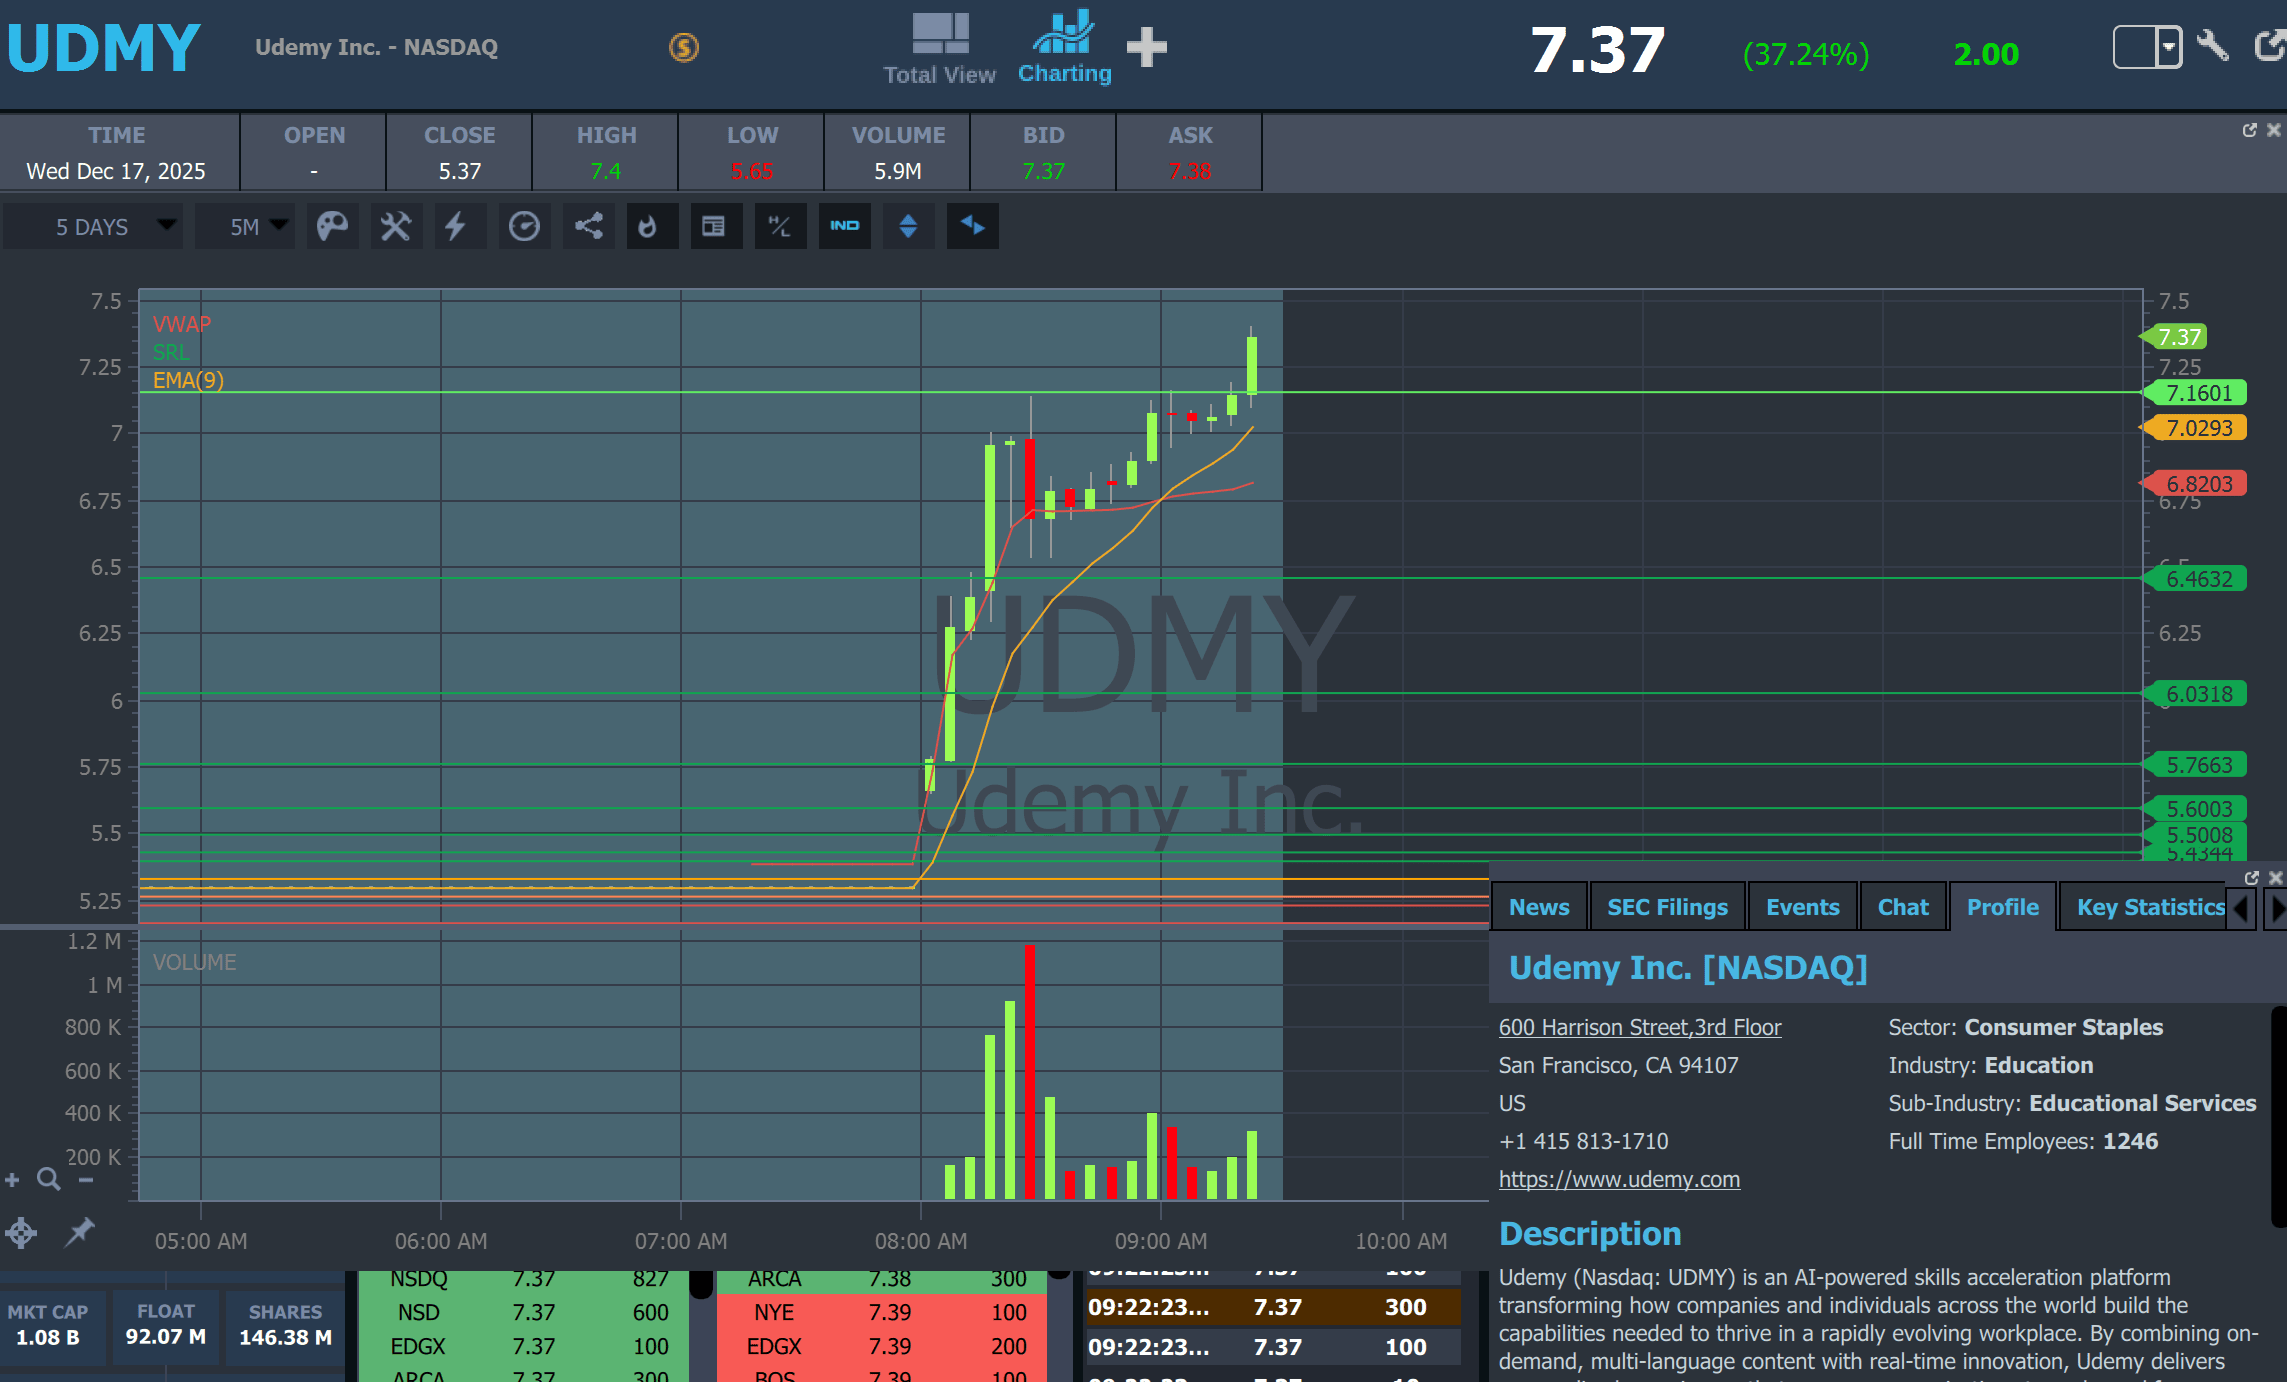Viewport: 2287px width, 1382px height.
Task: Open the https://www.udemy.com link
Action: (x=1619, y=1179)
